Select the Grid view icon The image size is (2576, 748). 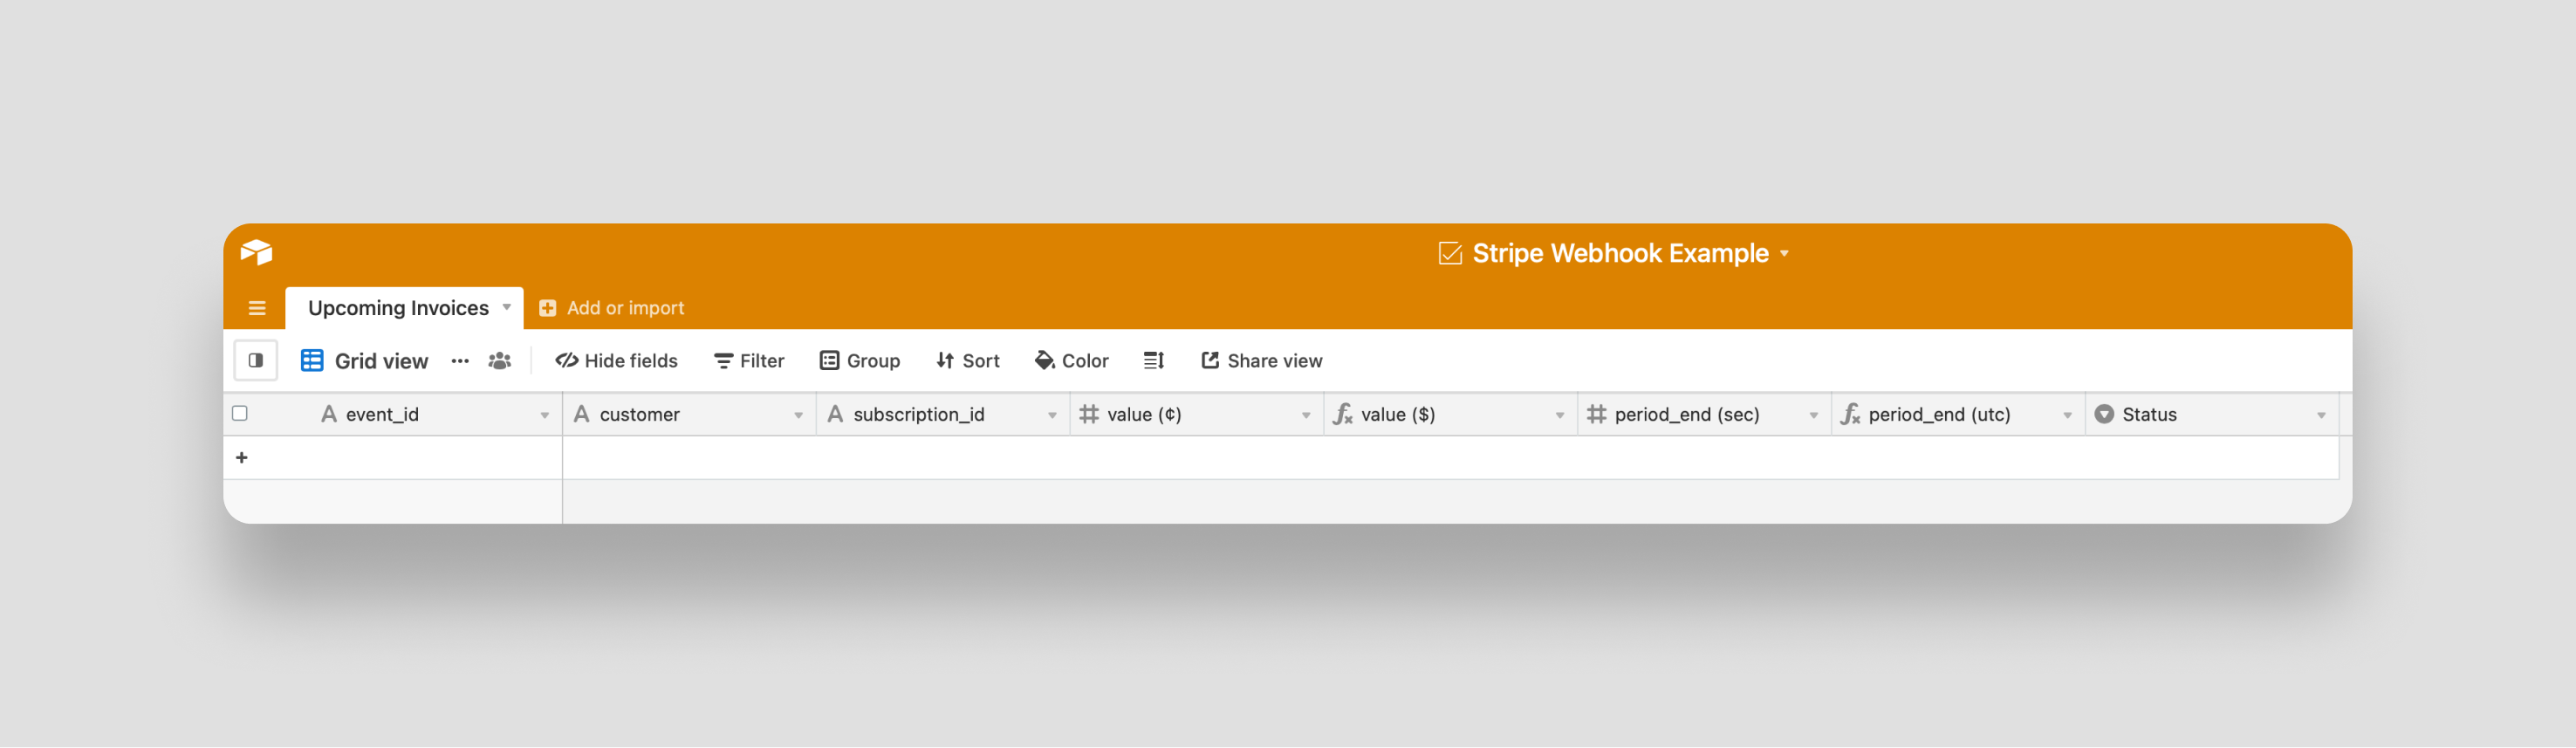coord(312,360)
